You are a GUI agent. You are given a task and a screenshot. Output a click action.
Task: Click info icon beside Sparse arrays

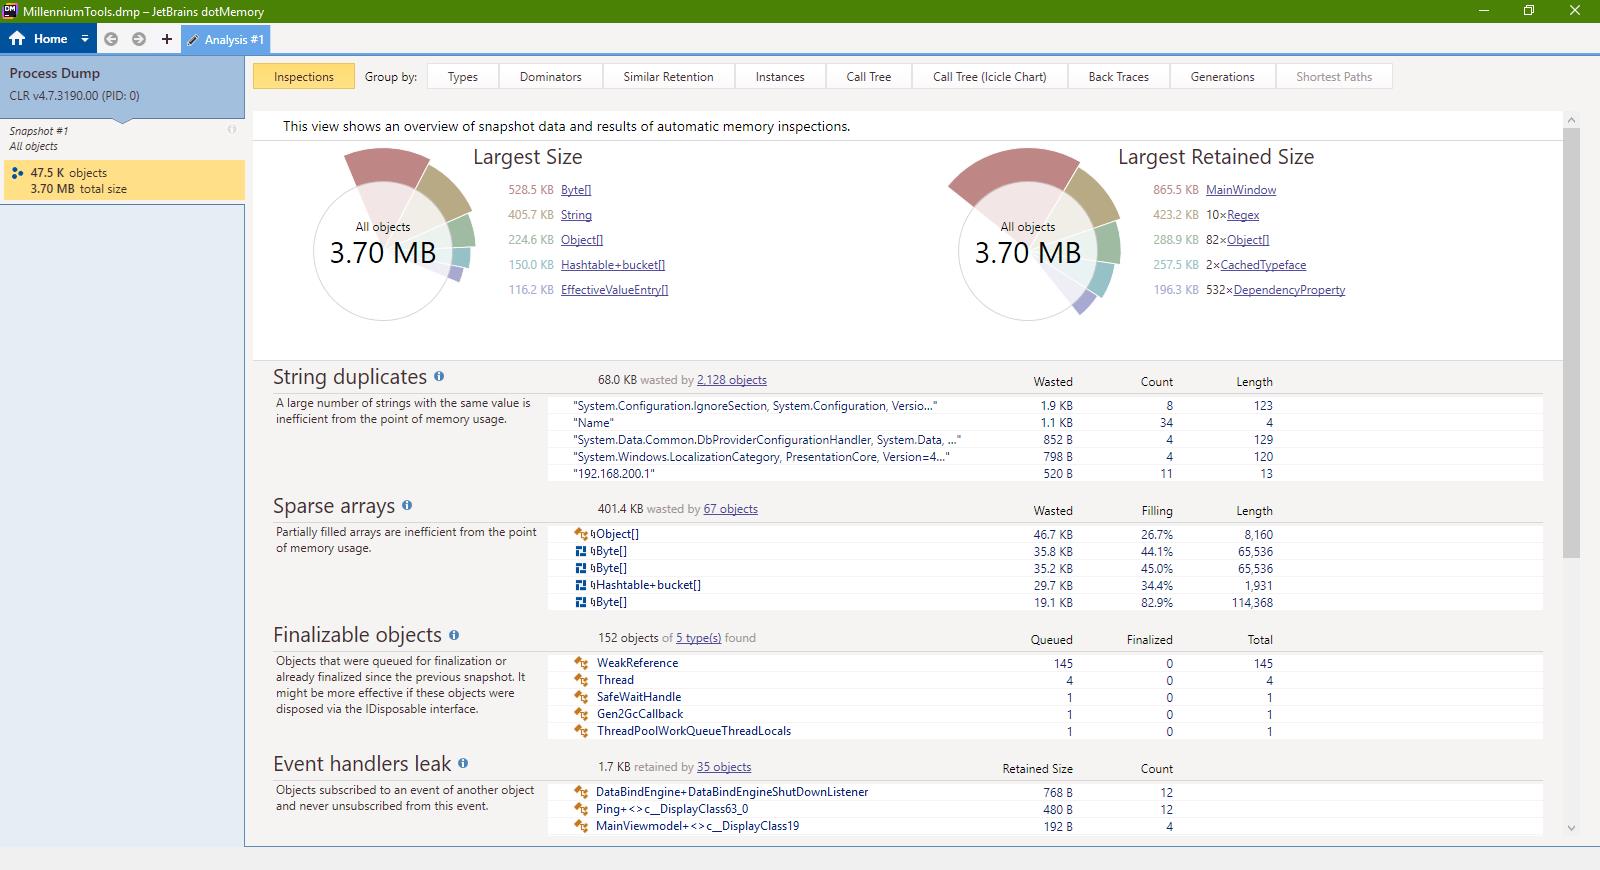point(407,505)
